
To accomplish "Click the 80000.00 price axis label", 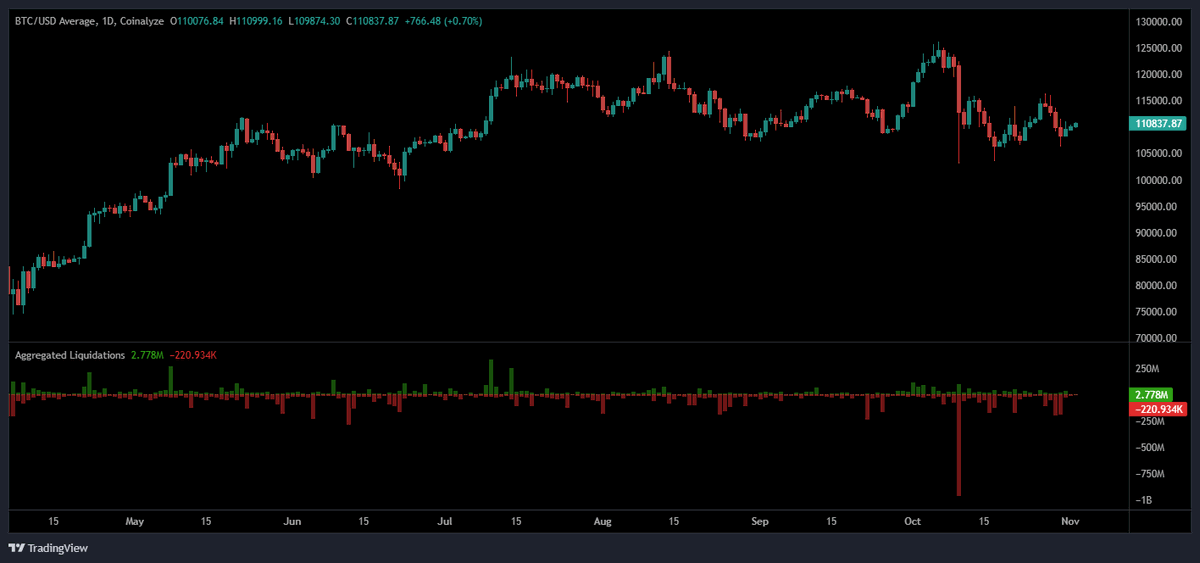I will [x=1156, y=286].
